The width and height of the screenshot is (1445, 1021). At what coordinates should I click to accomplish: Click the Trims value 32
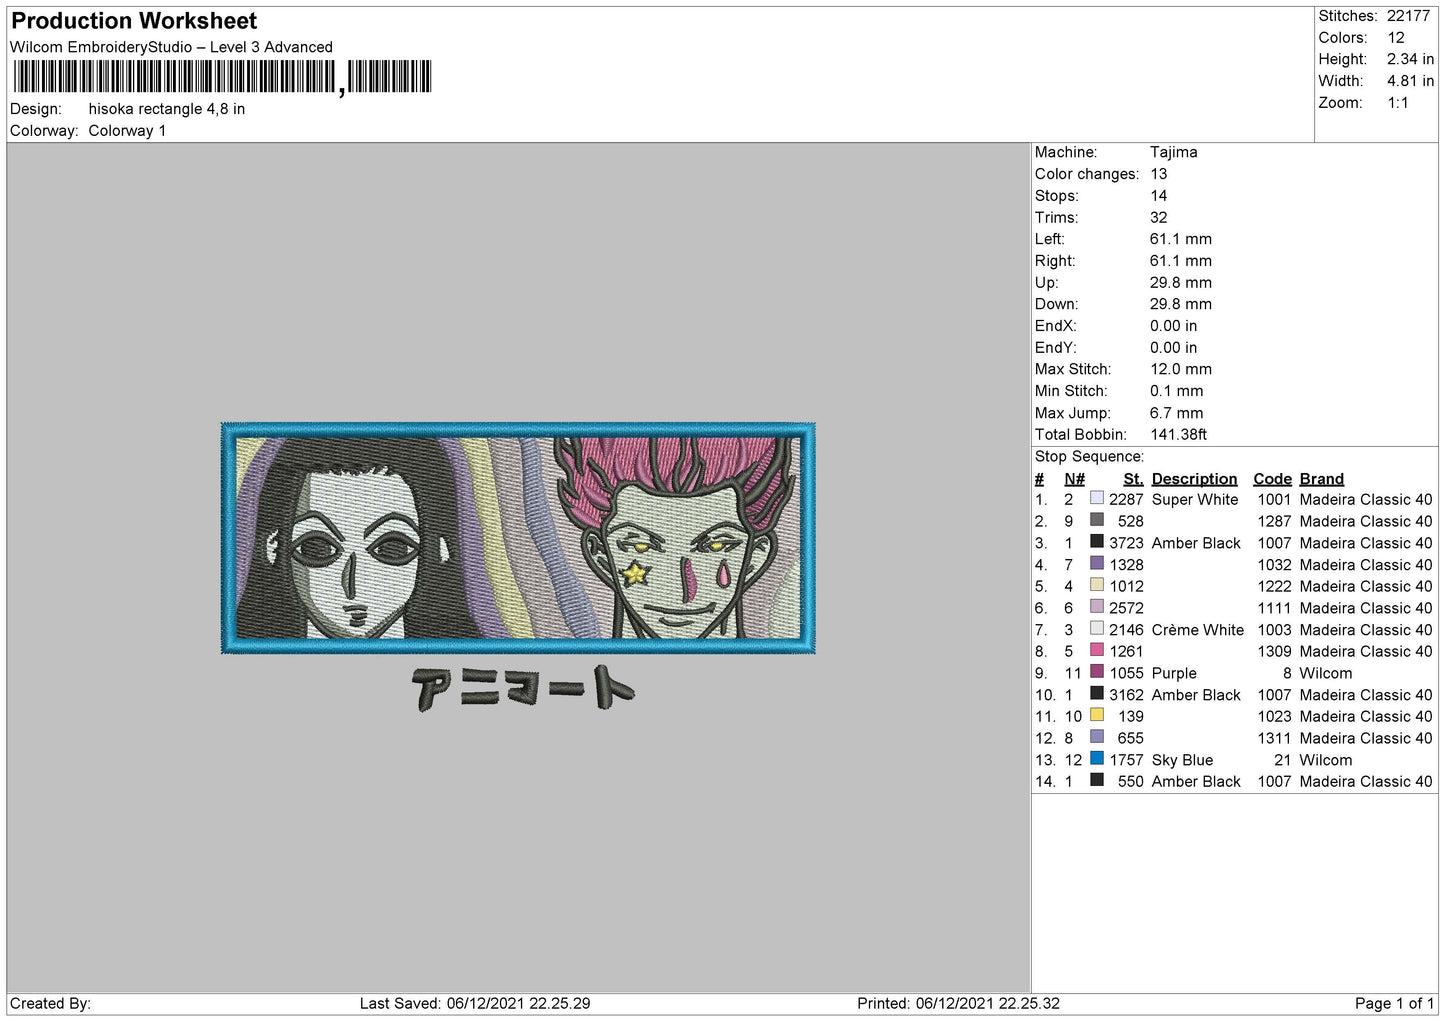click(x=1159, y=217)
